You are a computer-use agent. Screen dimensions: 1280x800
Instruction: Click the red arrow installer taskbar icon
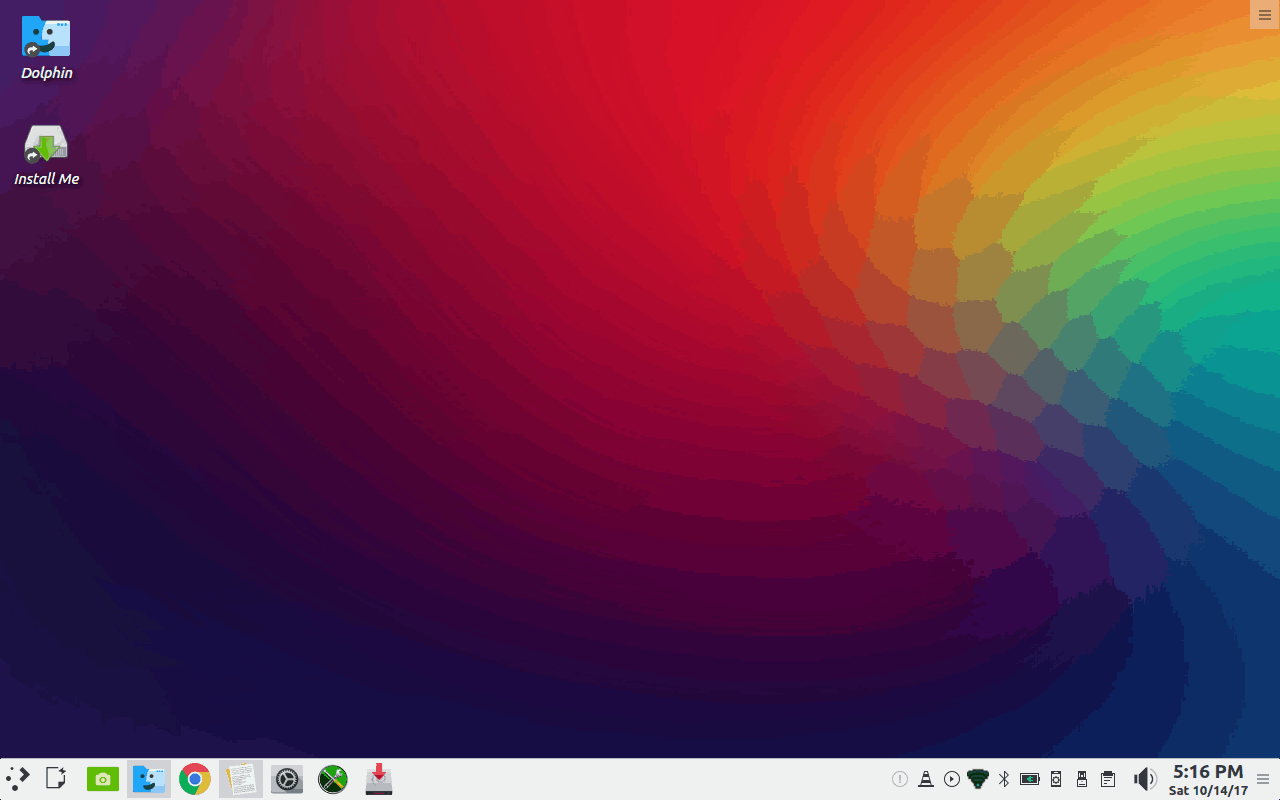pos(379,779)
